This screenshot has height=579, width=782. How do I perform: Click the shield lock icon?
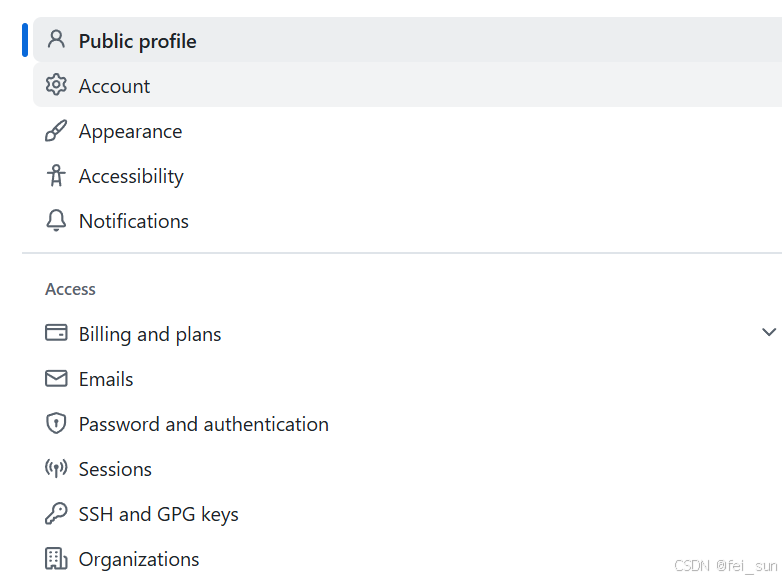[56, 424]
